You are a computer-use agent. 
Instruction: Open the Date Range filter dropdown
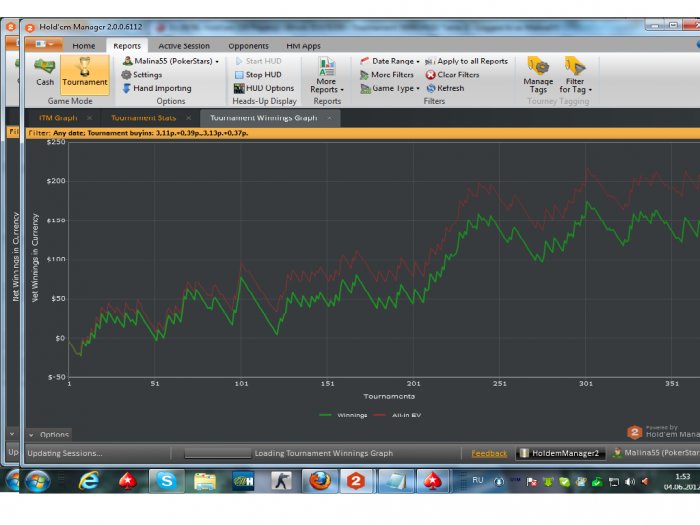click(x=390, y=61)
